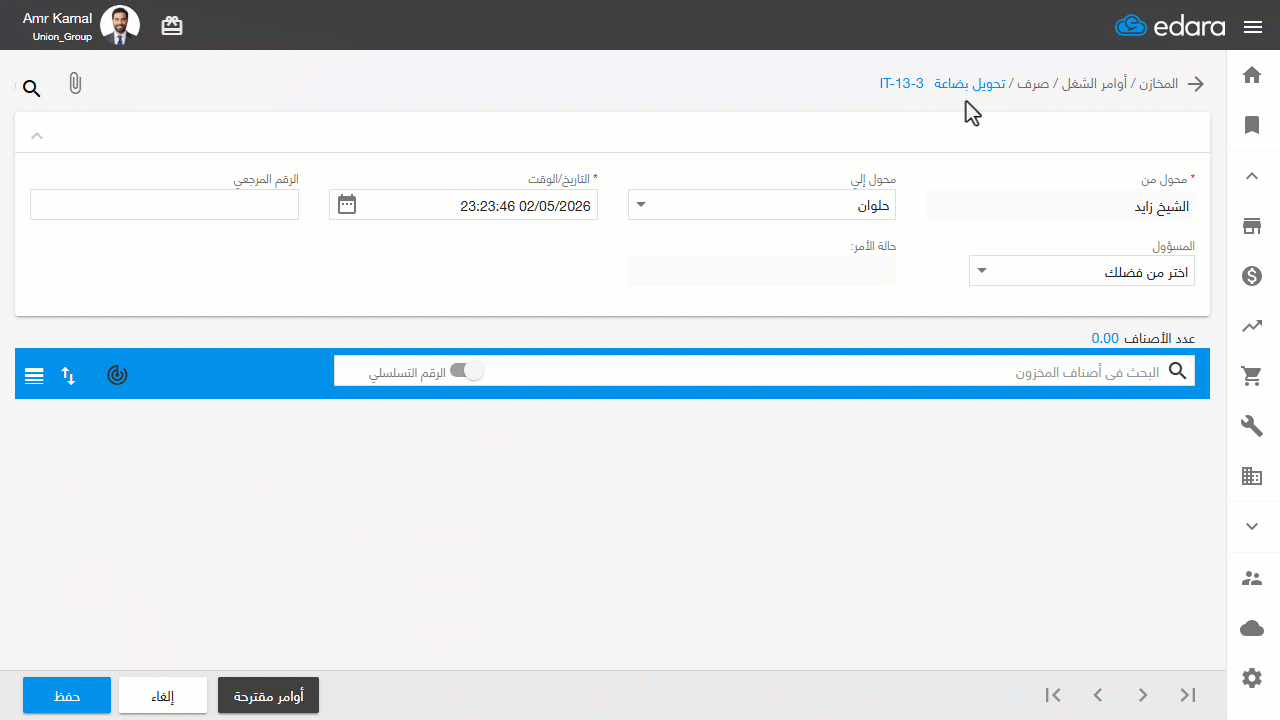Open the cloud icon in sidebar

[1252, 628]
